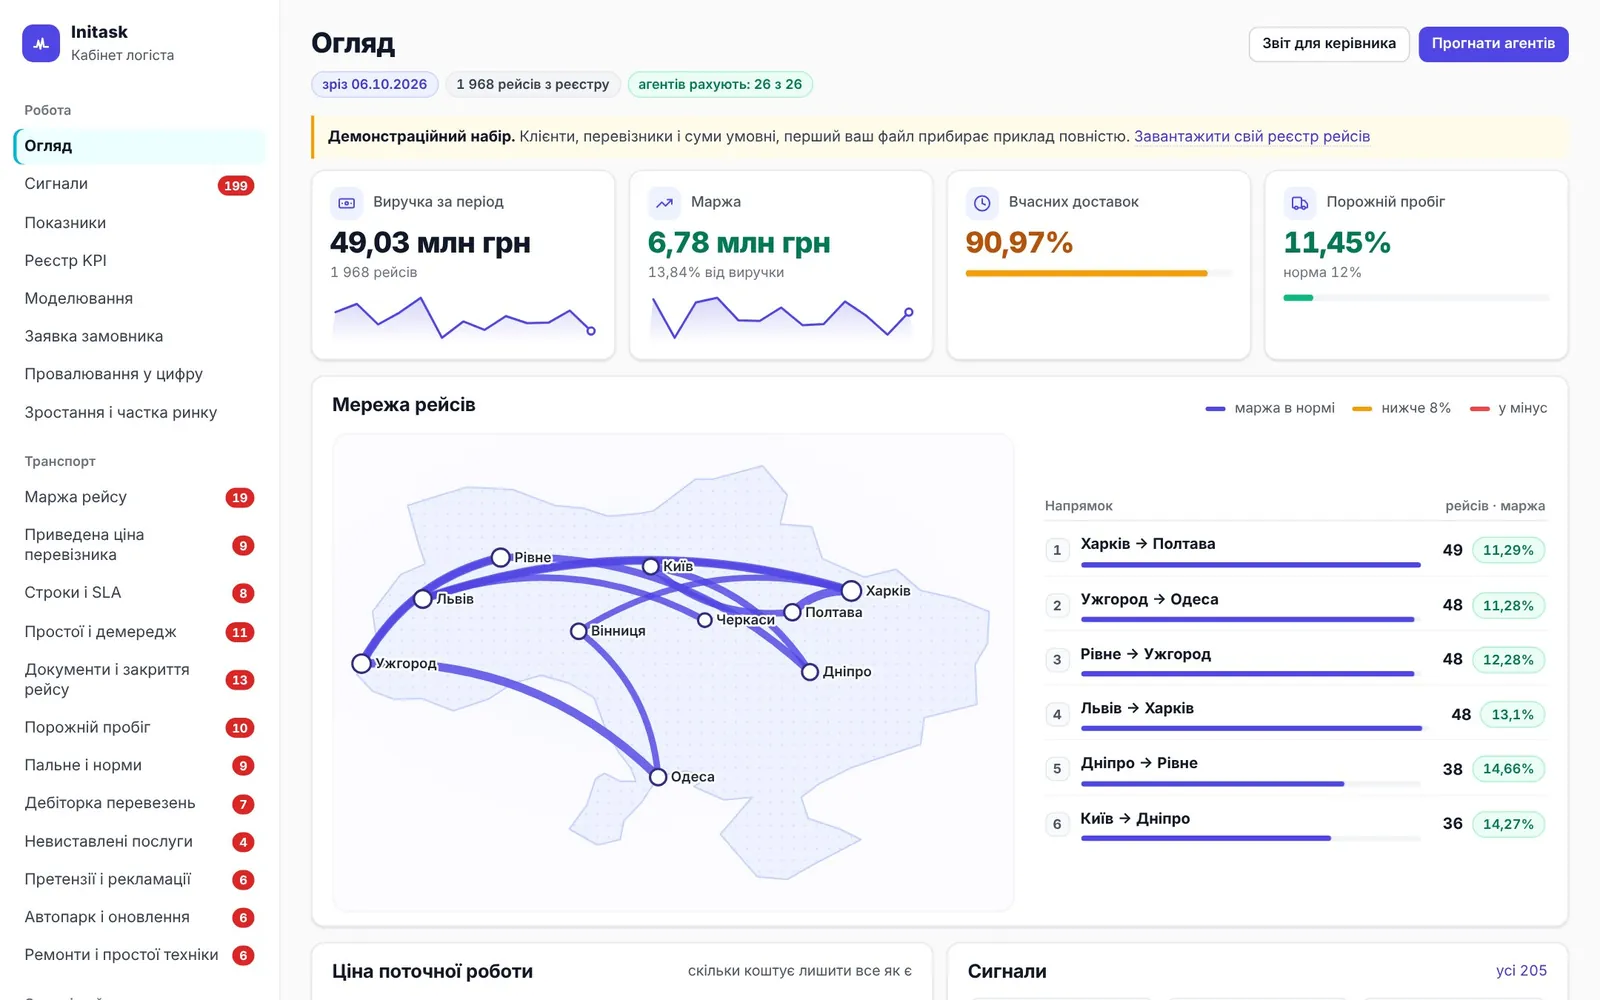
Task: Click the Вінниця node on the map
Action: pyautogui.click(x=578, y=631)
